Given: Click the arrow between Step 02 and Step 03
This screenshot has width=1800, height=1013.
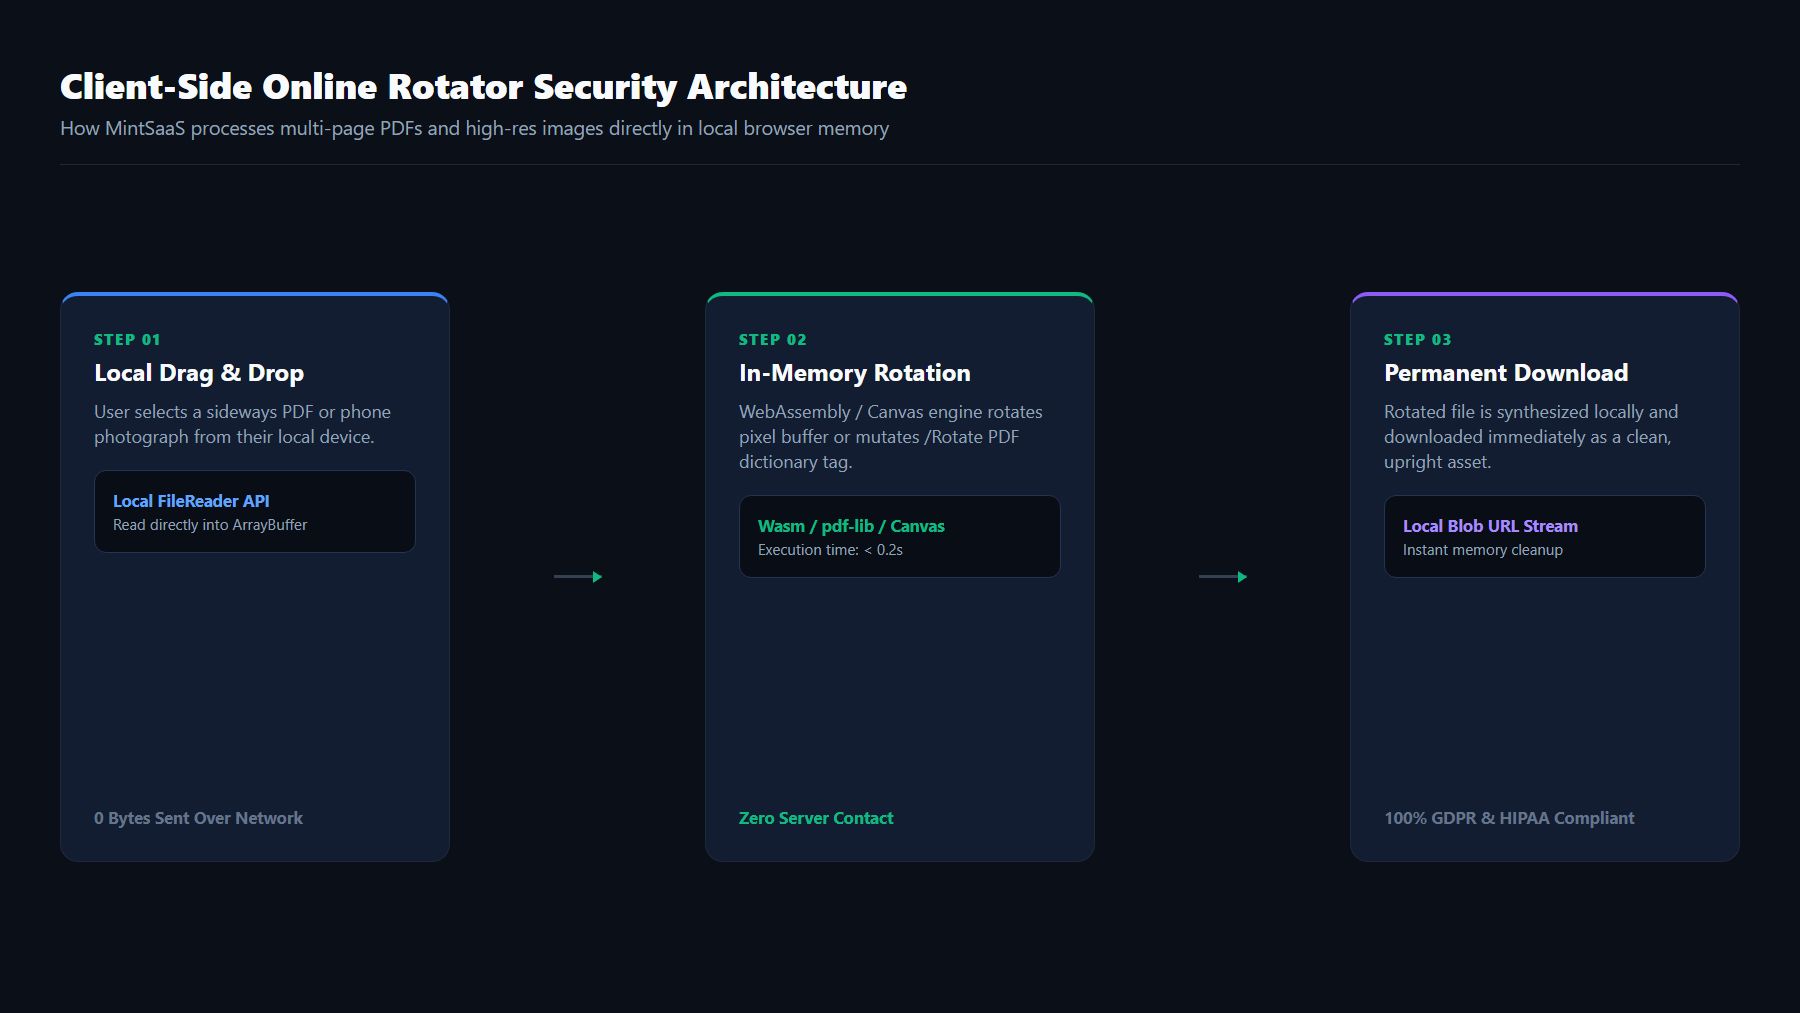Looking at the screenshot, I should (1223, 577).
